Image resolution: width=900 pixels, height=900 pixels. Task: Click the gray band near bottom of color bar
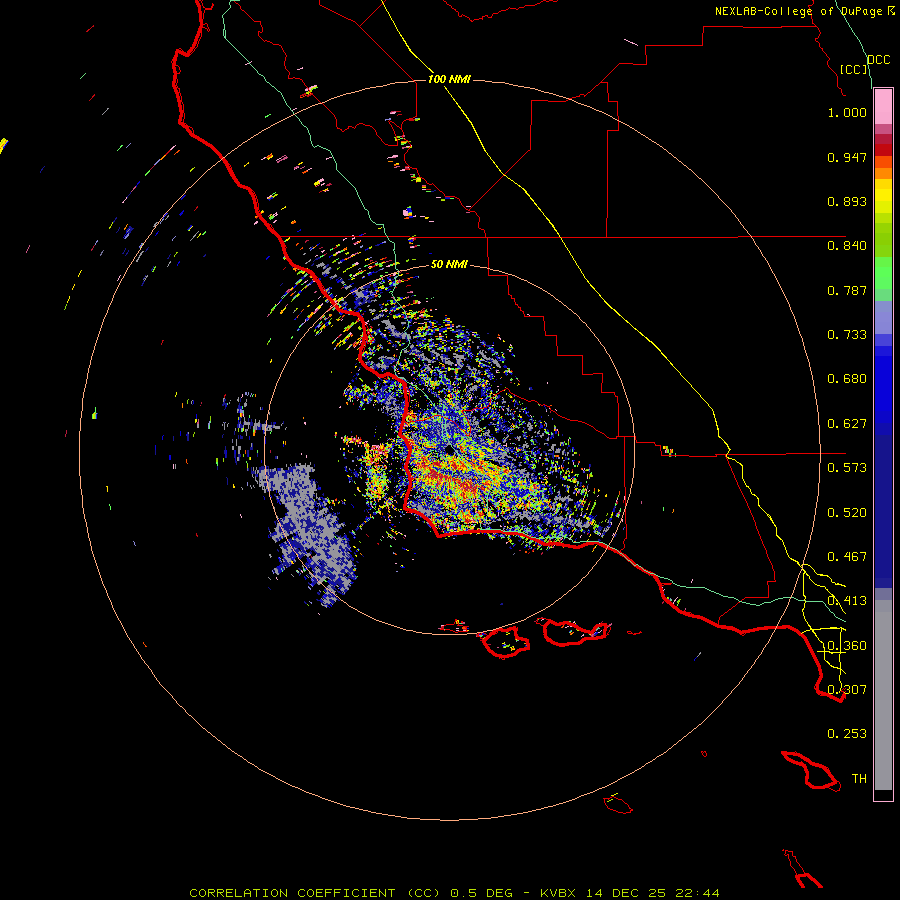tap(883, 695)
